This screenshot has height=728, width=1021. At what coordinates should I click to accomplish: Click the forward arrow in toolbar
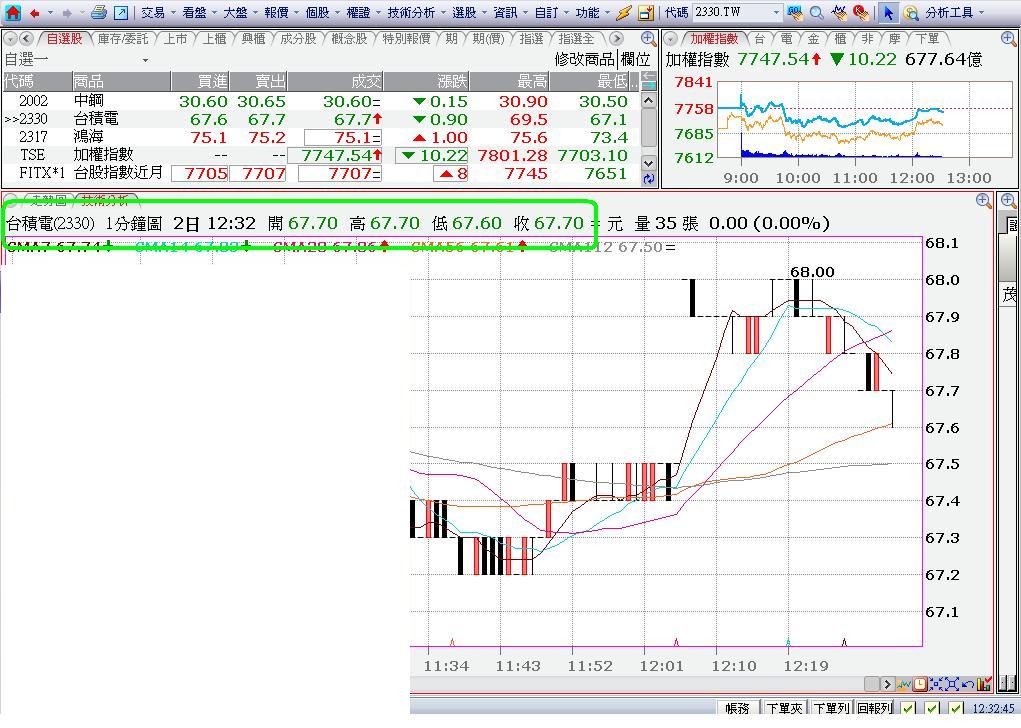coord(67,12)
